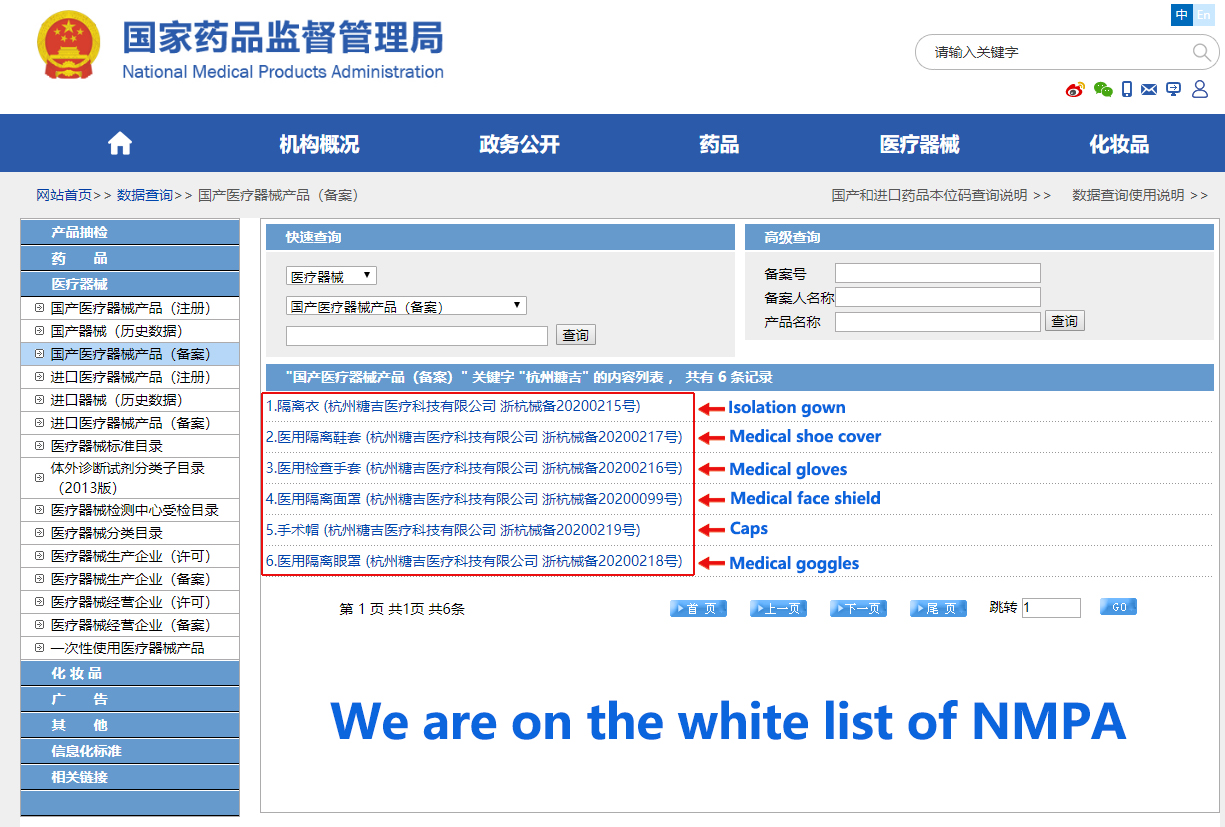Go to 首页 first page button
The image size is (1225, 827).
coord(698,608)
